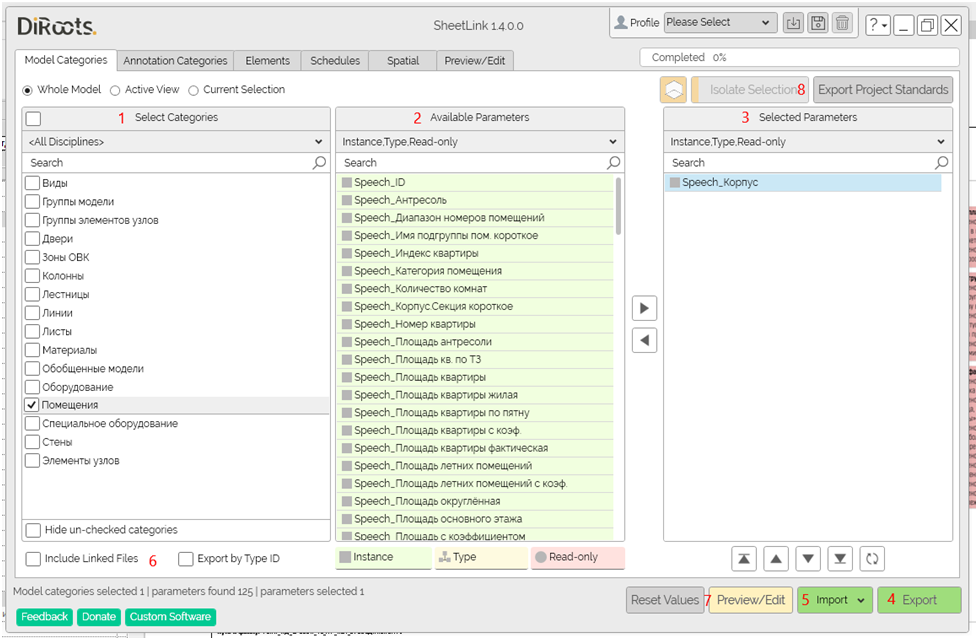978x640 pixels.
Task: Enable the Двери category checkbox
Action: [33, 239]
